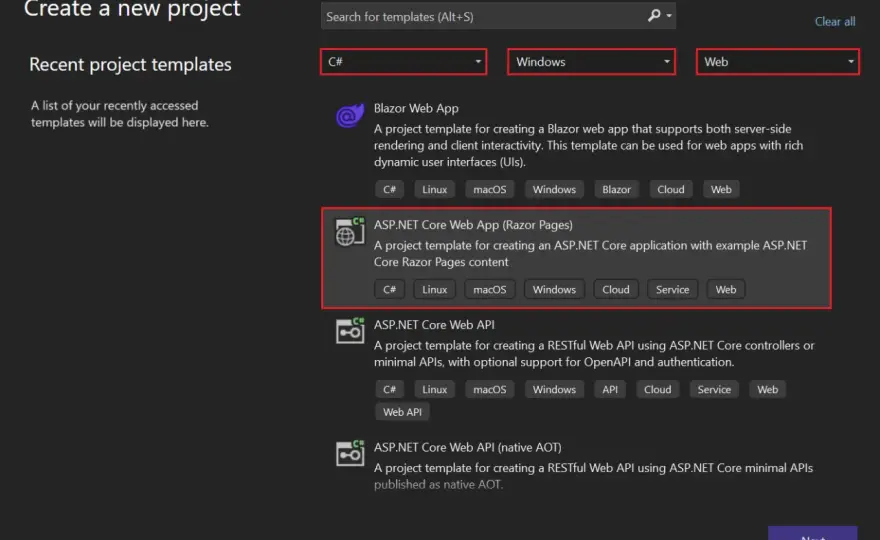Screen dimensions: 880x540
Task: Open the C# language filter dropdown
Action: pos(404,62)
